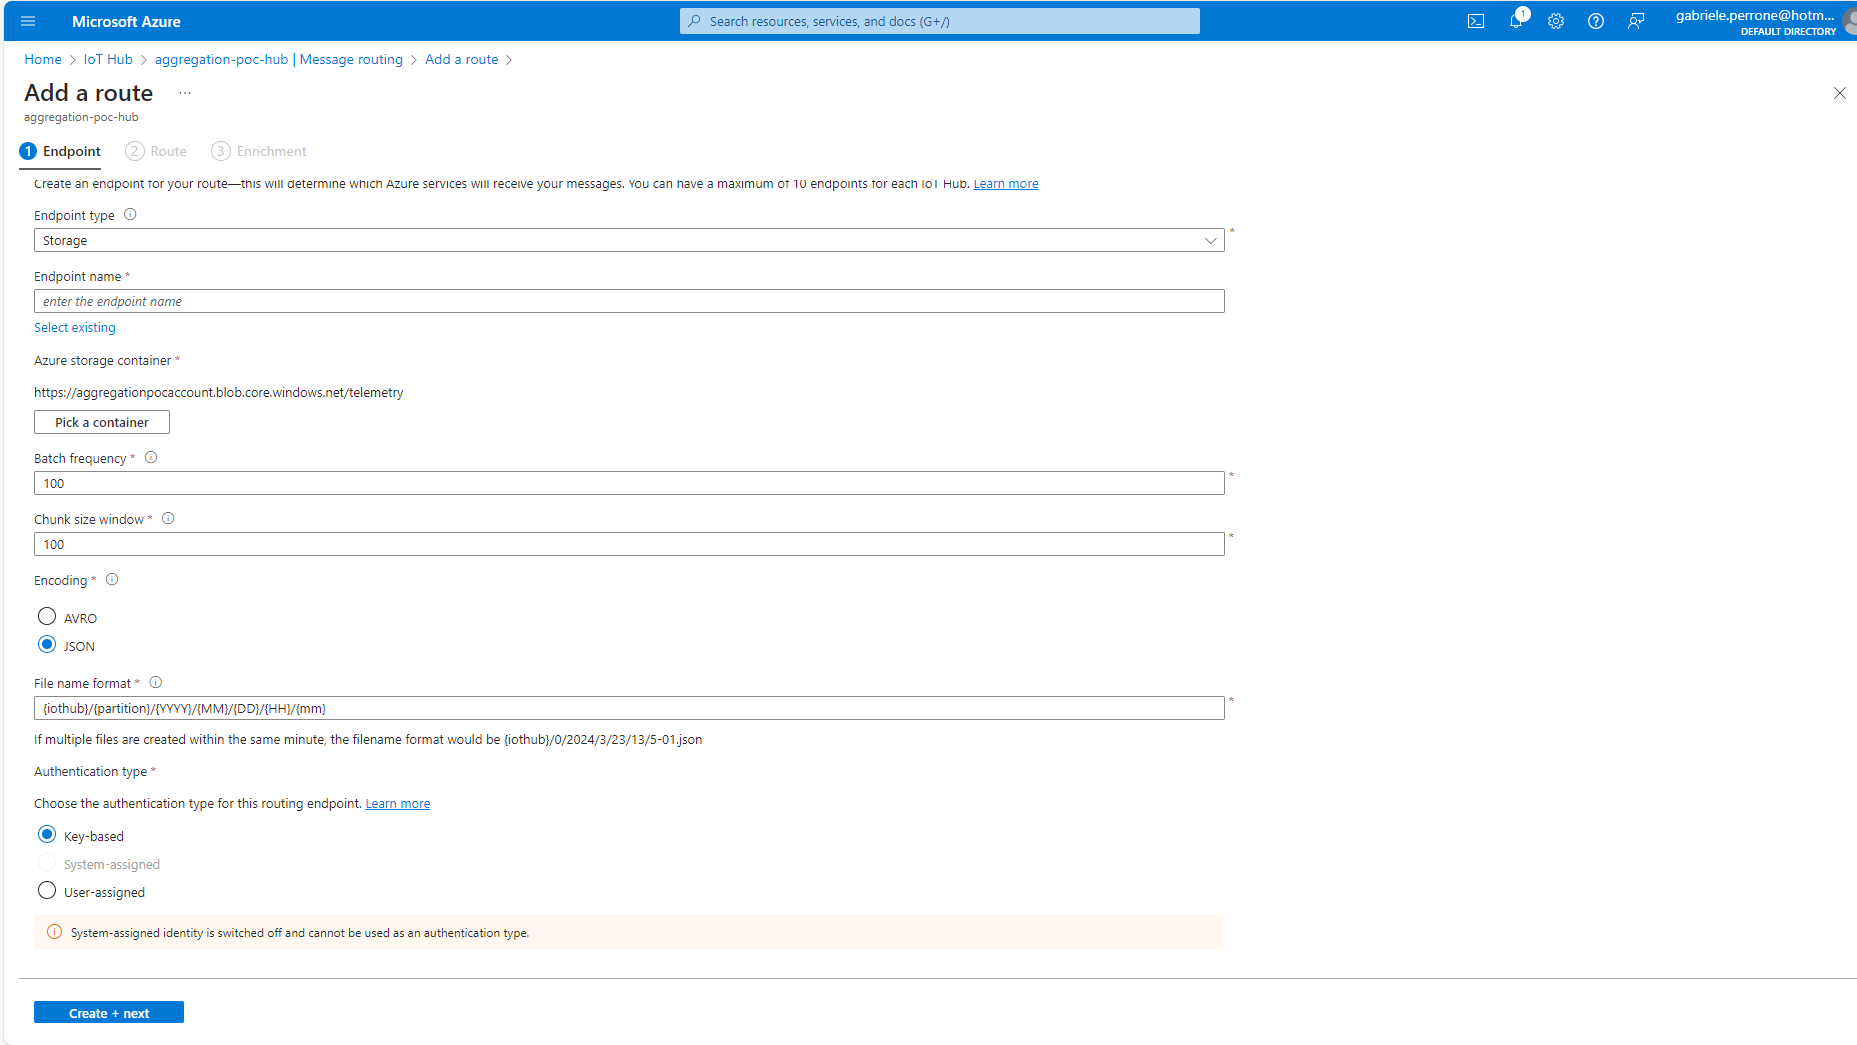This screenshot has width=1857, height=1045.
Task: Select User-assigned authentication type
Action: 47,890
